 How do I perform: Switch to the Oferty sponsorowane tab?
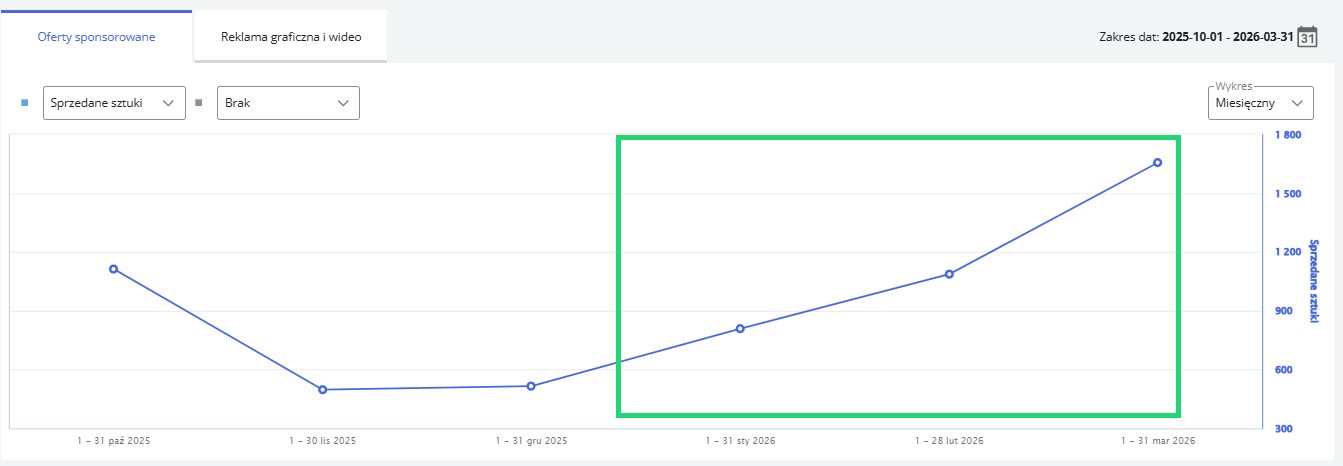point(96,37)
